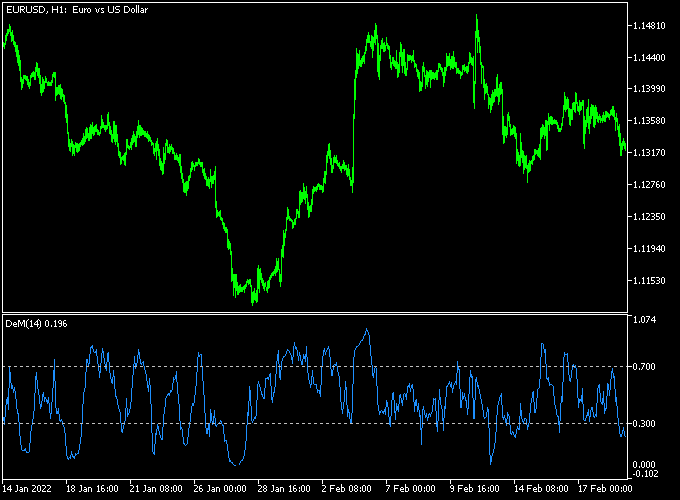Click the 7 Feb 00:00 time label
Screen dimensions: 680x500
tap(410, 489)
